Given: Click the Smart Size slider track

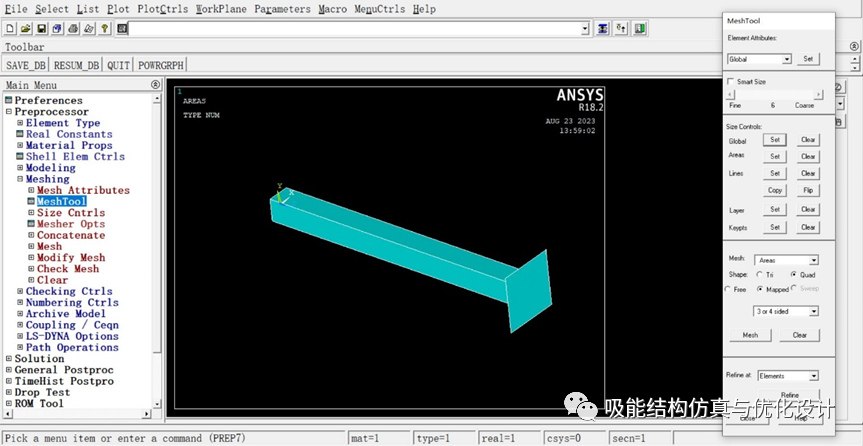Looking at the screenshot, I should click(x=775, y=95).
